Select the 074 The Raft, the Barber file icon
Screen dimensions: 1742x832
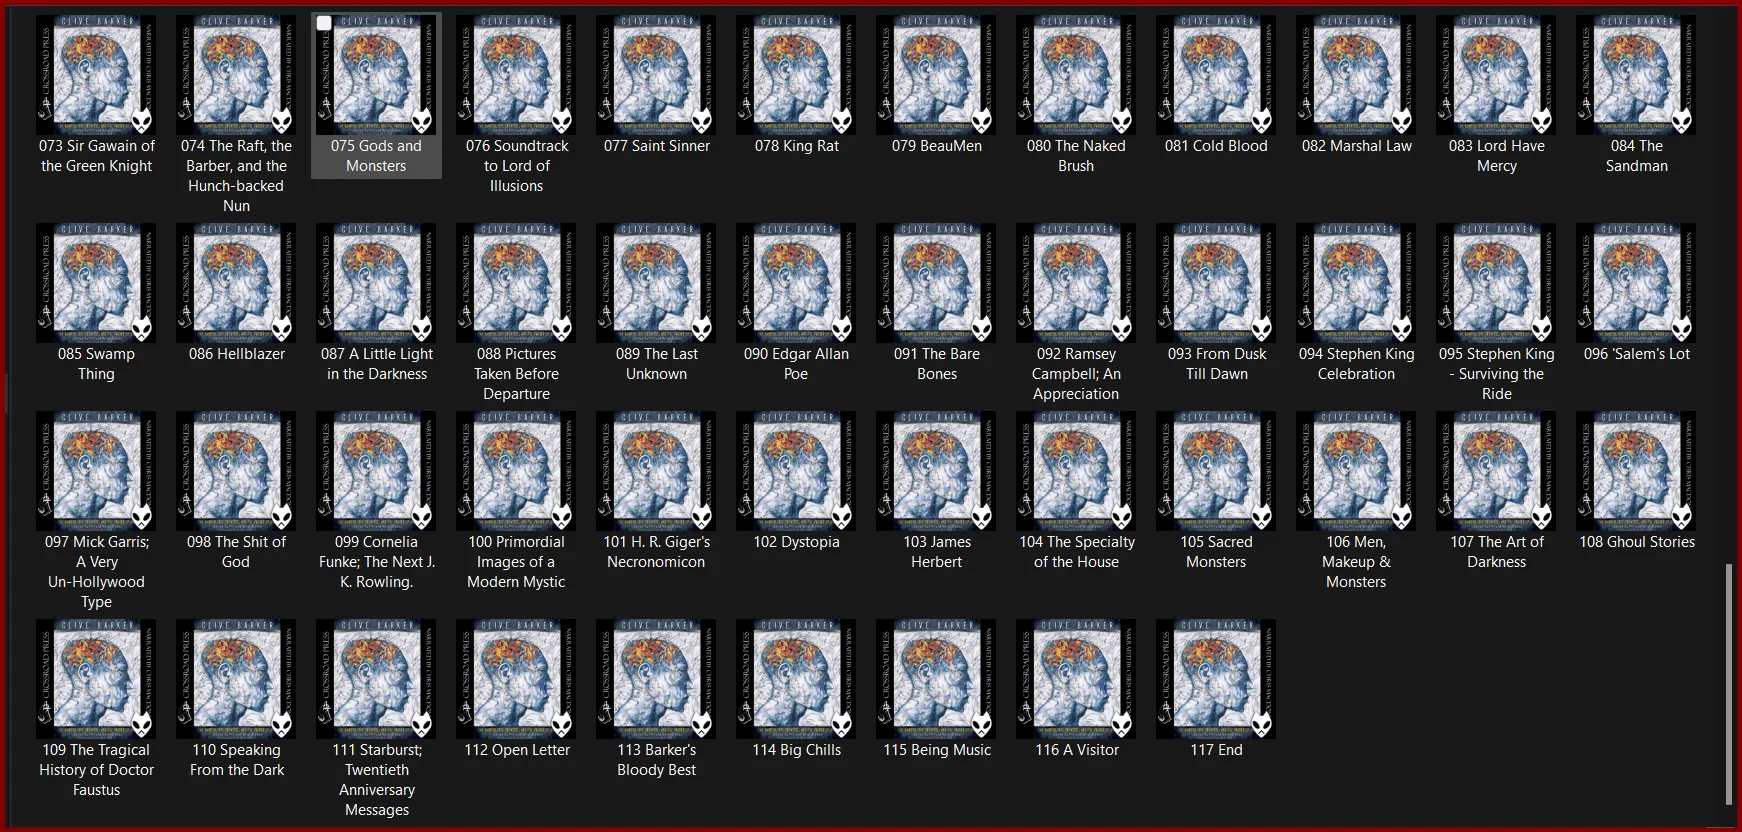236,75
